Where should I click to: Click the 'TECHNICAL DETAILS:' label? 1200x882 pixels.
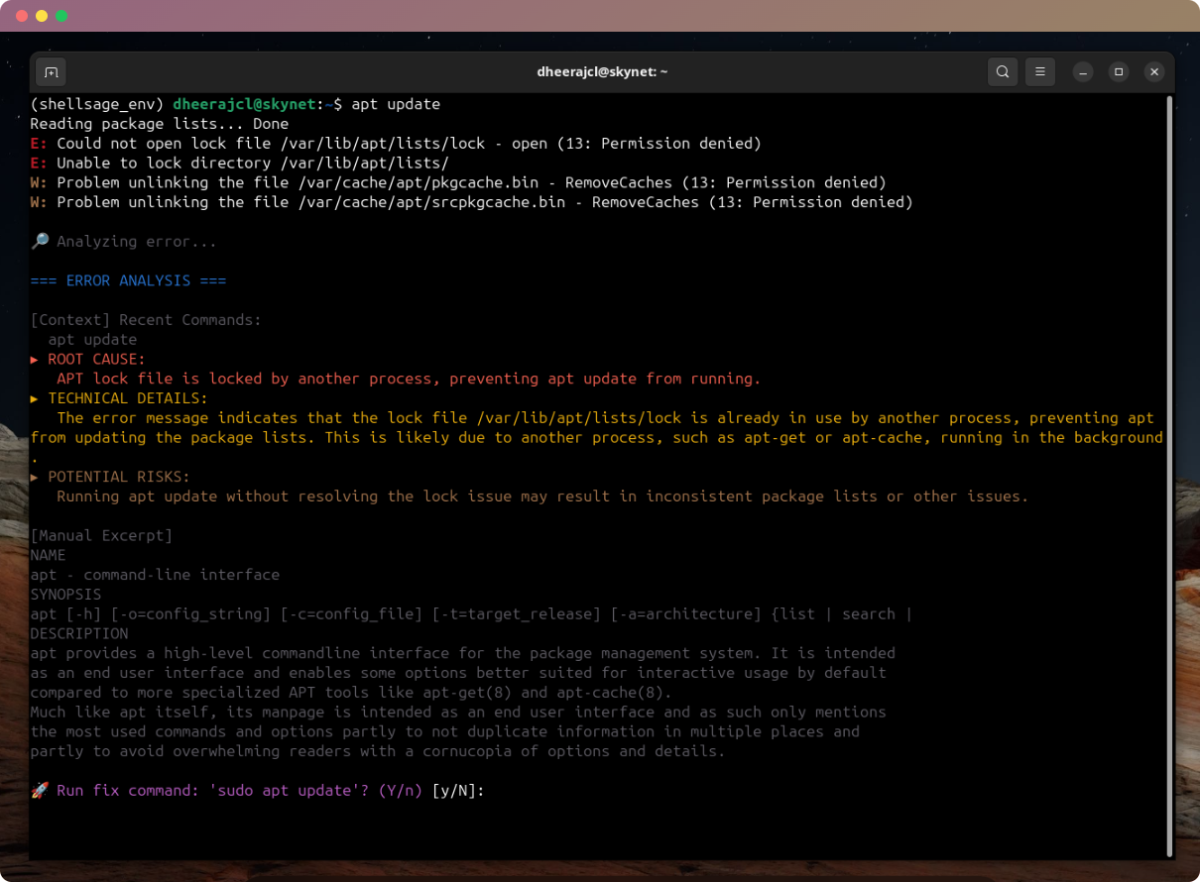(128, 398)
